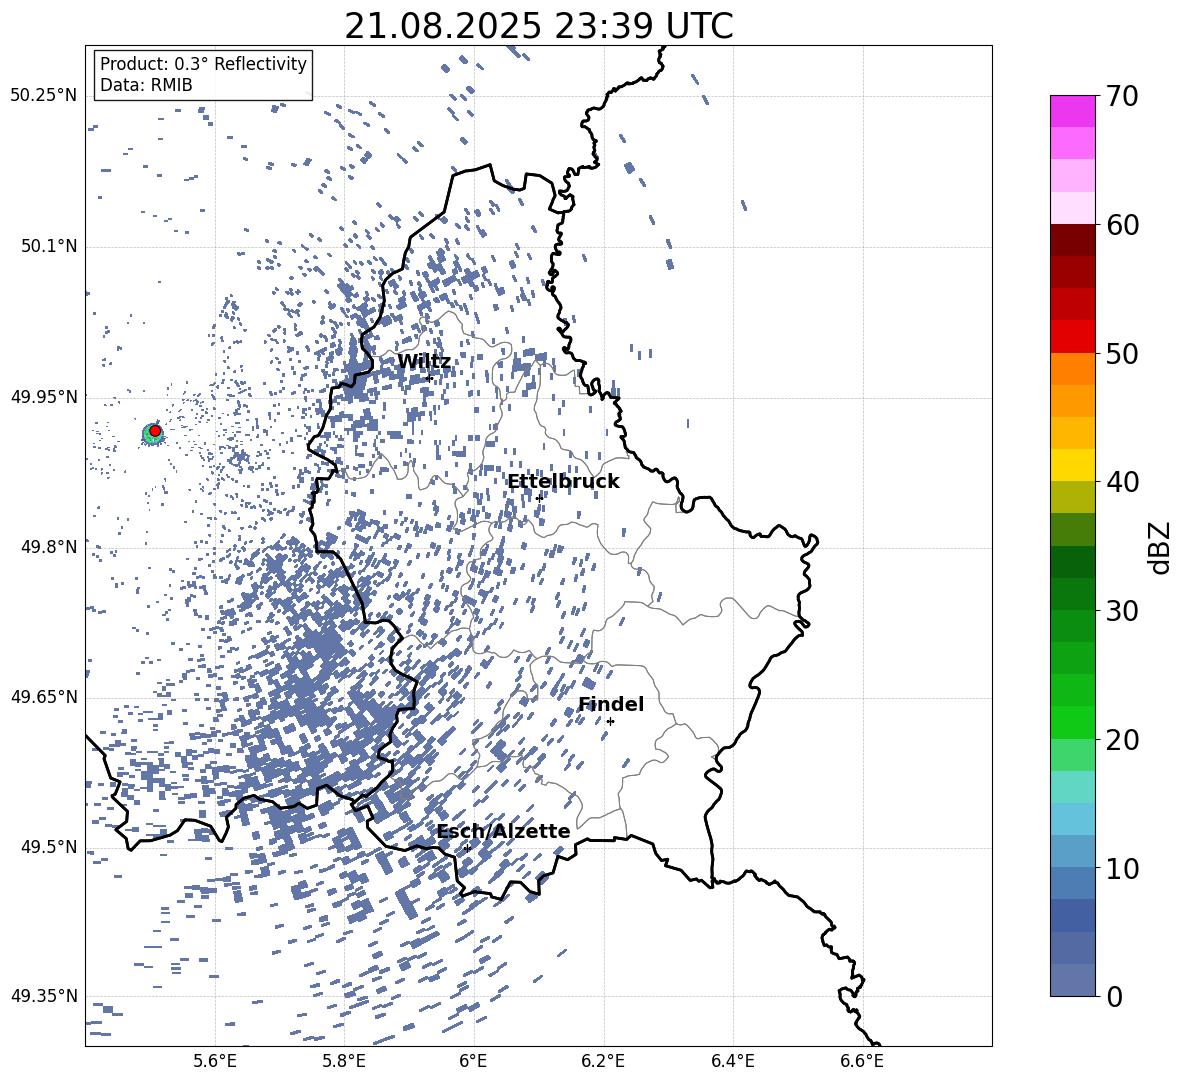Click the bright red 50 dBZ swatch
Screen dimensions: 1184x1081
click(x=1072, y=336)
